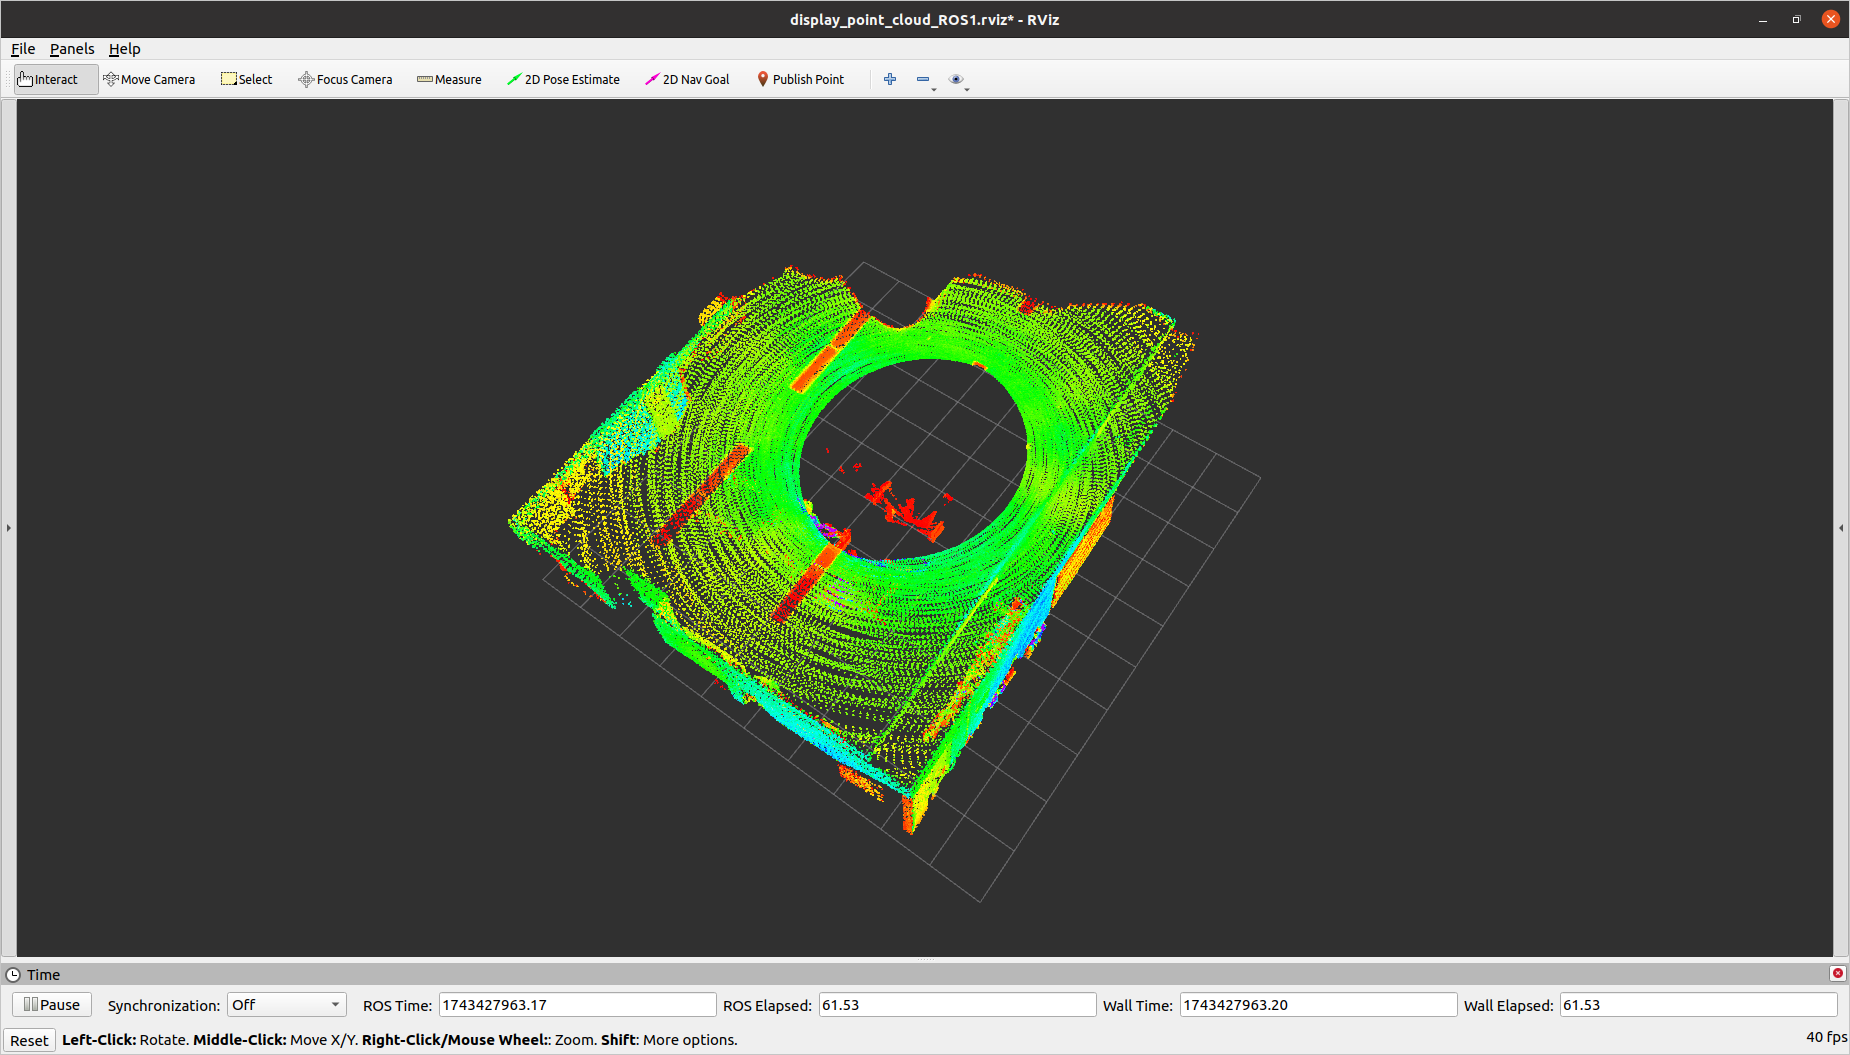
Task: Open the Panels menu
Action: (72, 49)
